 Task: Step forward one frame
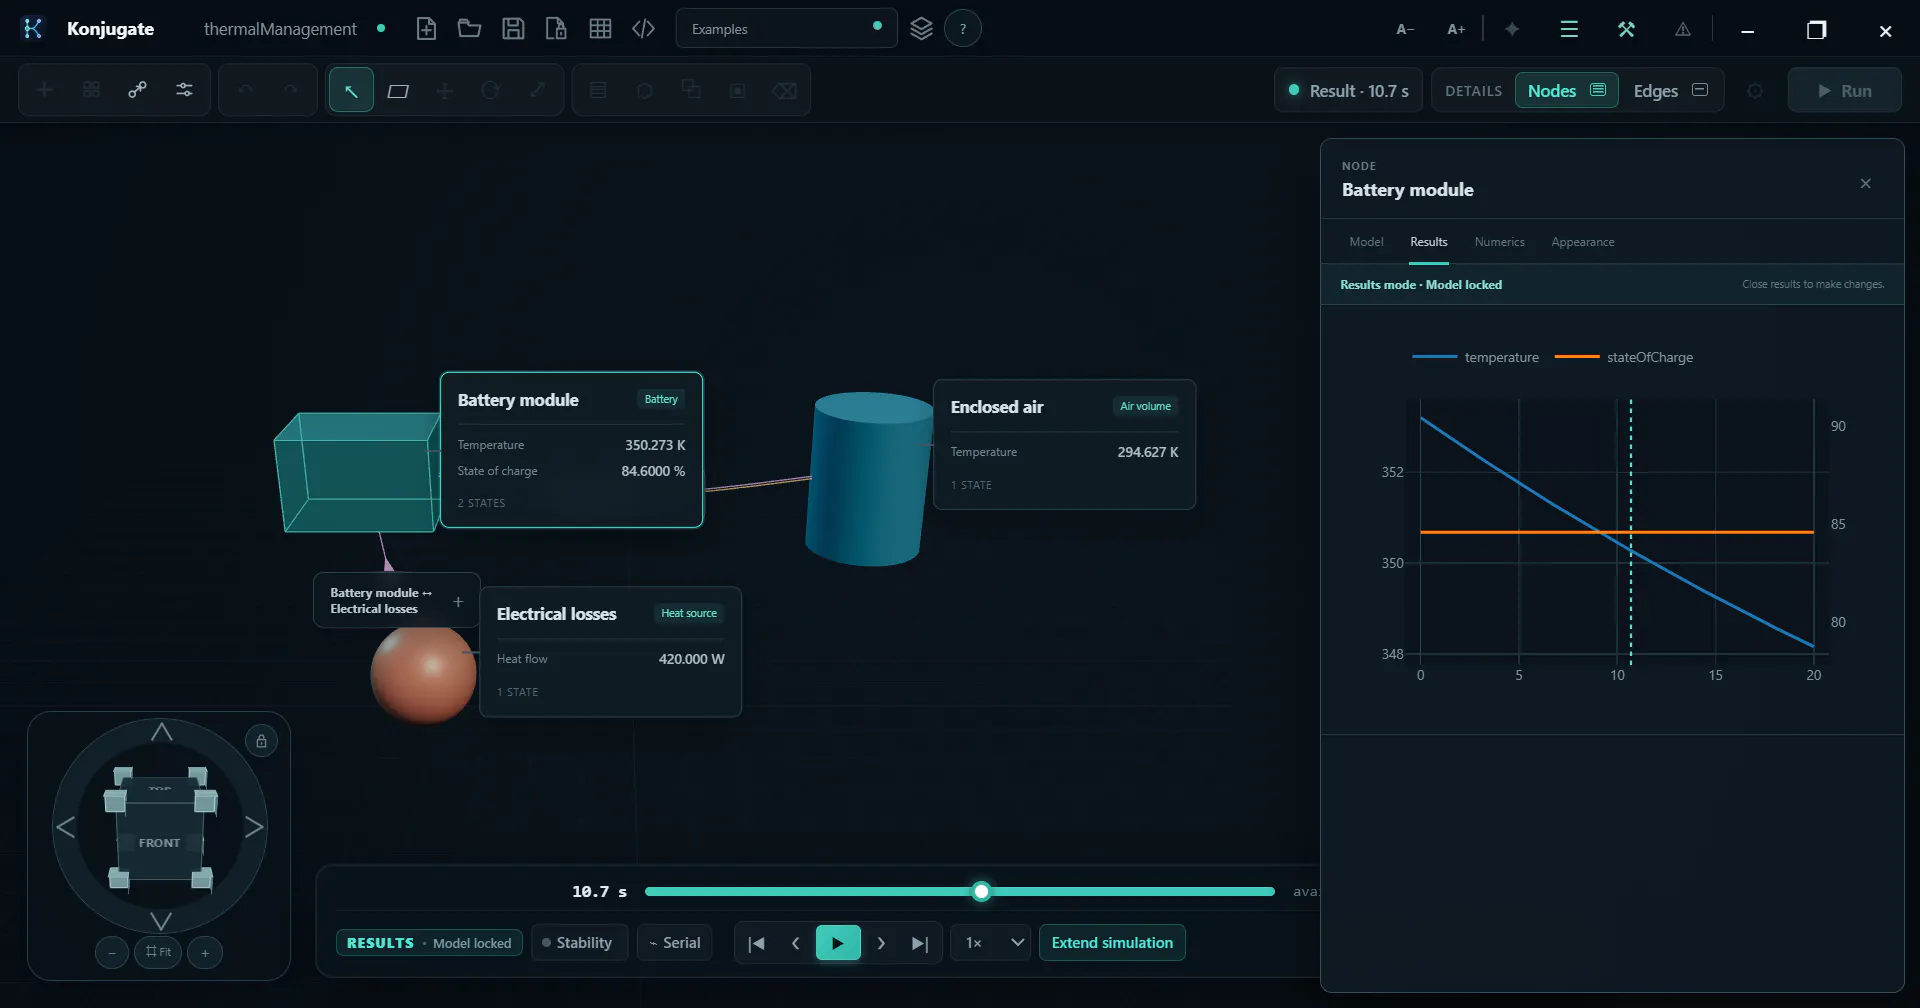(881, 943)
